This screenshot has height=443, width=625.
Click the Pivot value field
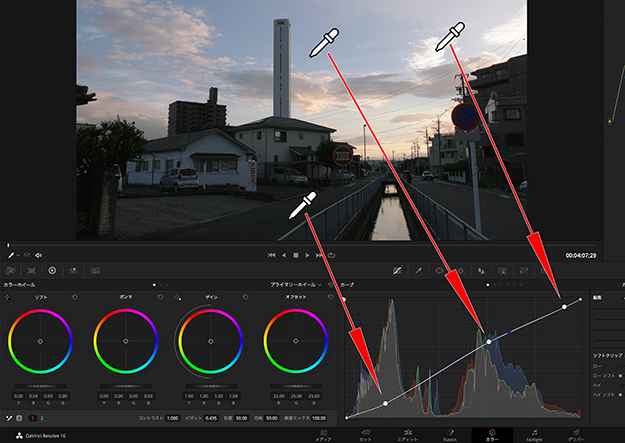[x=211, y=417]
